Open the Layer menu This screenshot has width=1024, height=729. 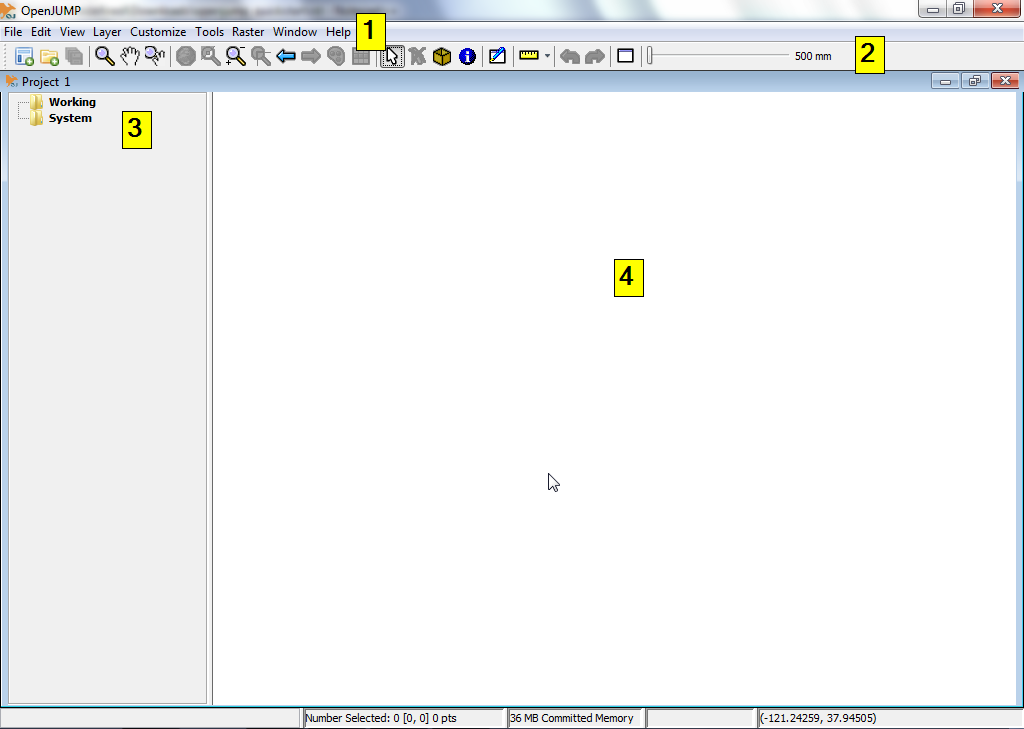point(107,32)
